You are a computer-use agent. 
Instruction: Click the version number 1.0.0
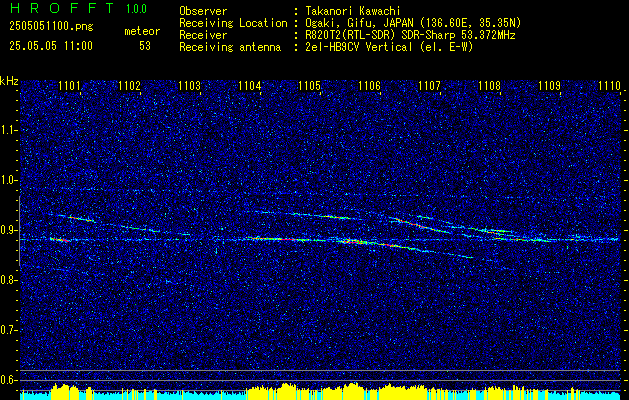[x=136, y=9]
